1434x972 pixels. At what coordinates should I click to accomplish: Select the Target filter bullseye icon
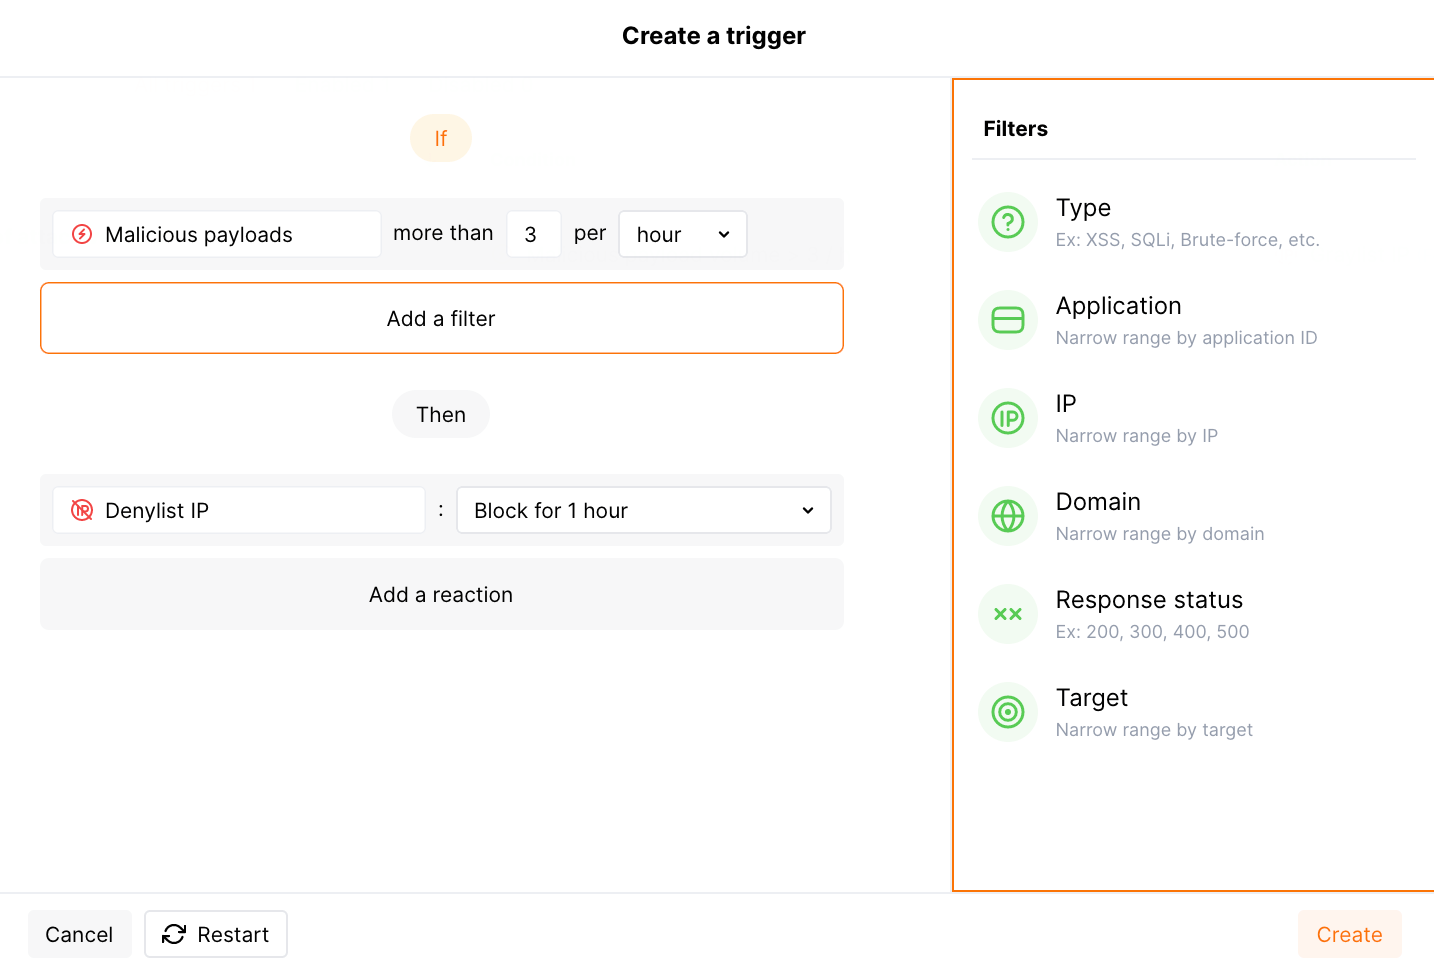(x=1007, y=712)
